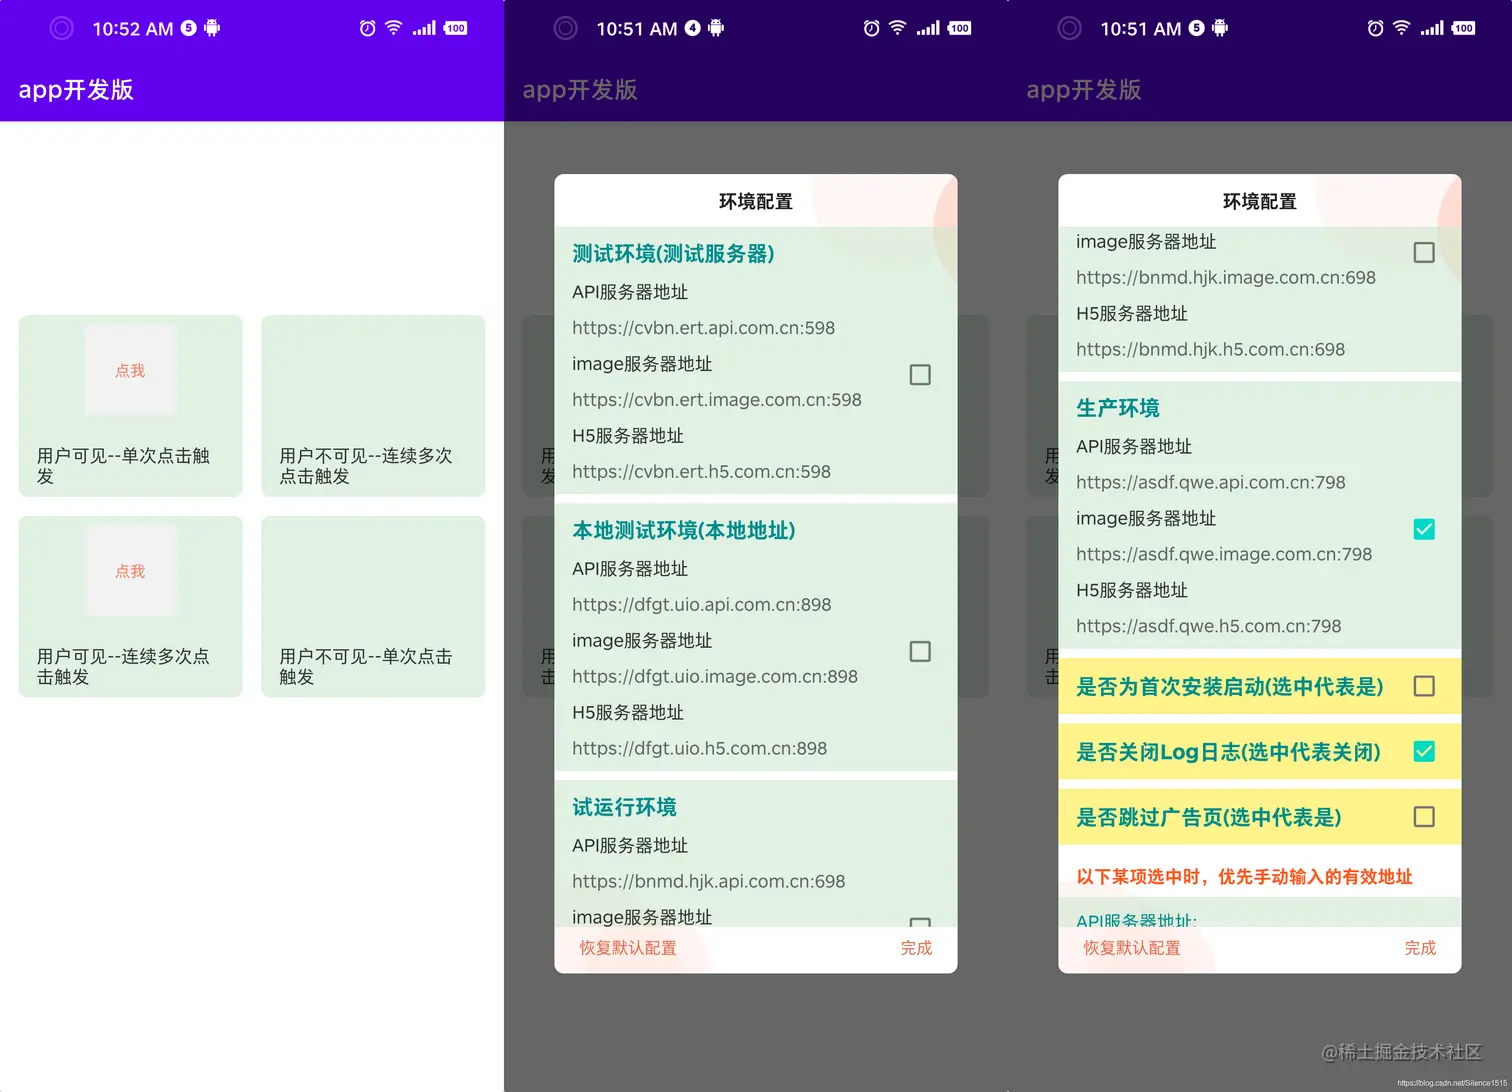Image resolution: width=1512 pixels, height=1092 pixels.
Task: Uncheck the 生产环境 image服务器地址 checkbox
Action: coord(1424,529)
